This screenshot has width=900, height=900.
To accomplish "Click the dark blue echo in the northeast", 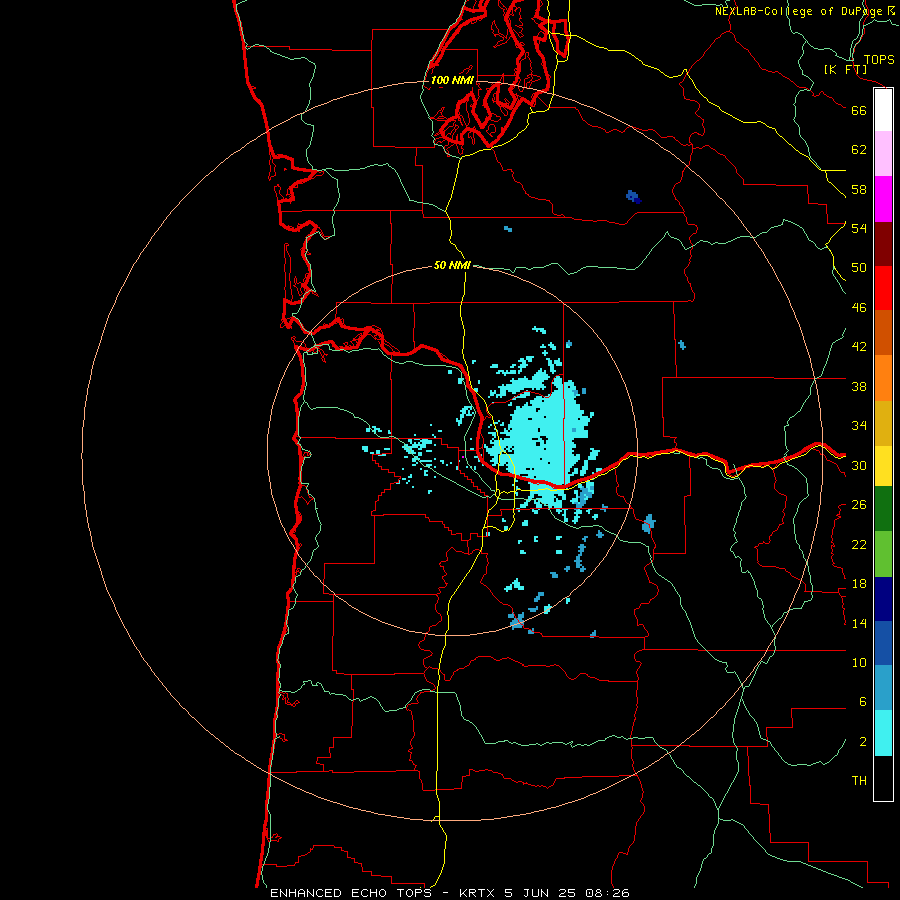I will pyautogui.click(x=633, y=197).
